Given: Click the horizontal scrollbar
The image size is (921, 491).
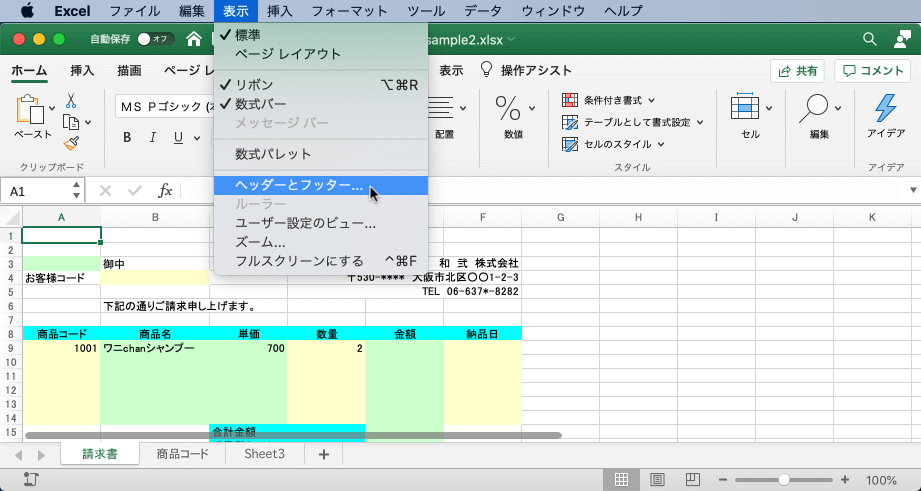Looking at the screenshot, I should [x=293, y=435].
